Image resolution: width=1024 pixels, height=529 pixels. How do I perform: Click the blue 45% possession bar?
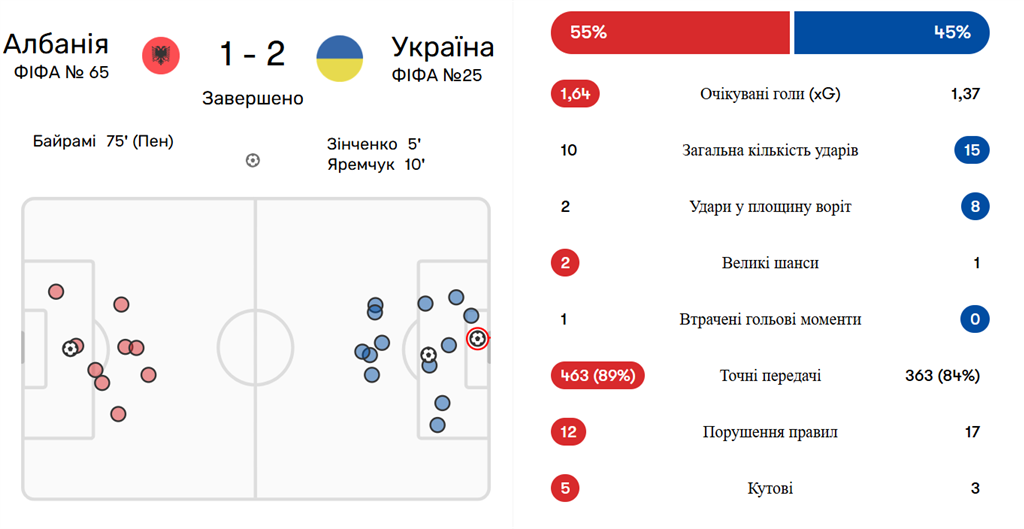coord(890,32)
